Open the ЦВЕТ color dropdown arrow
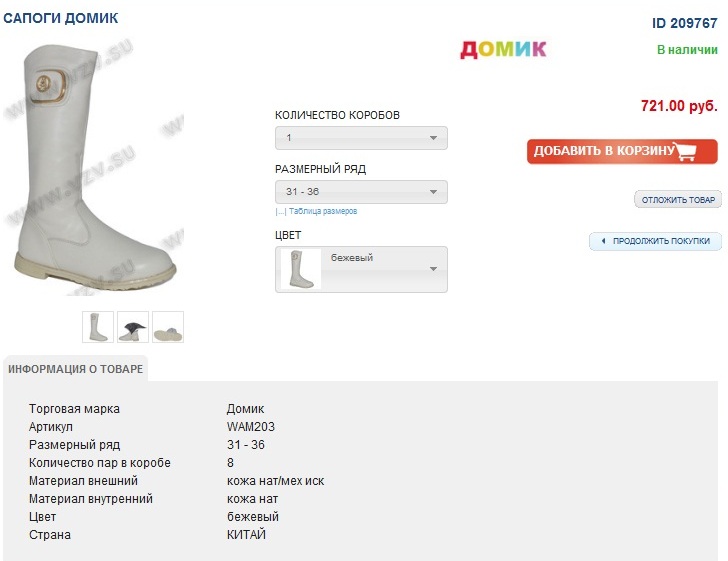 433,269
